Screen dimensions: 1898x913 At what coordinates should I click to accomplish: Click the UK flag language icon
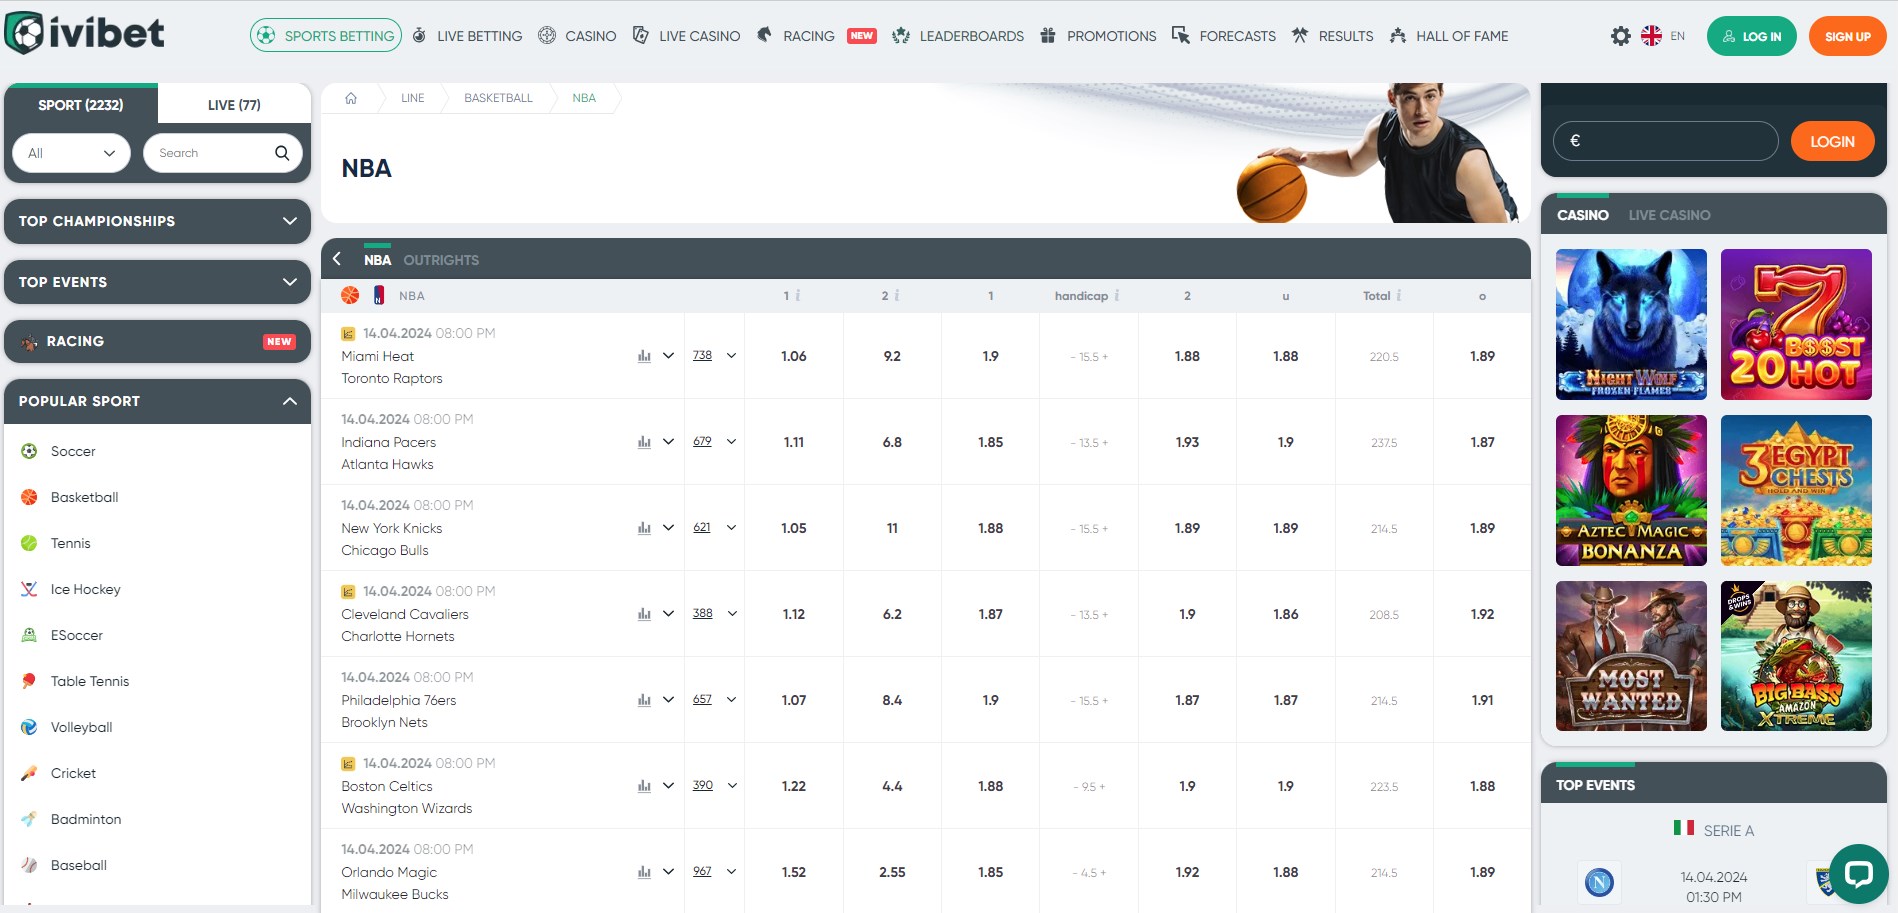click(1652, 36)
